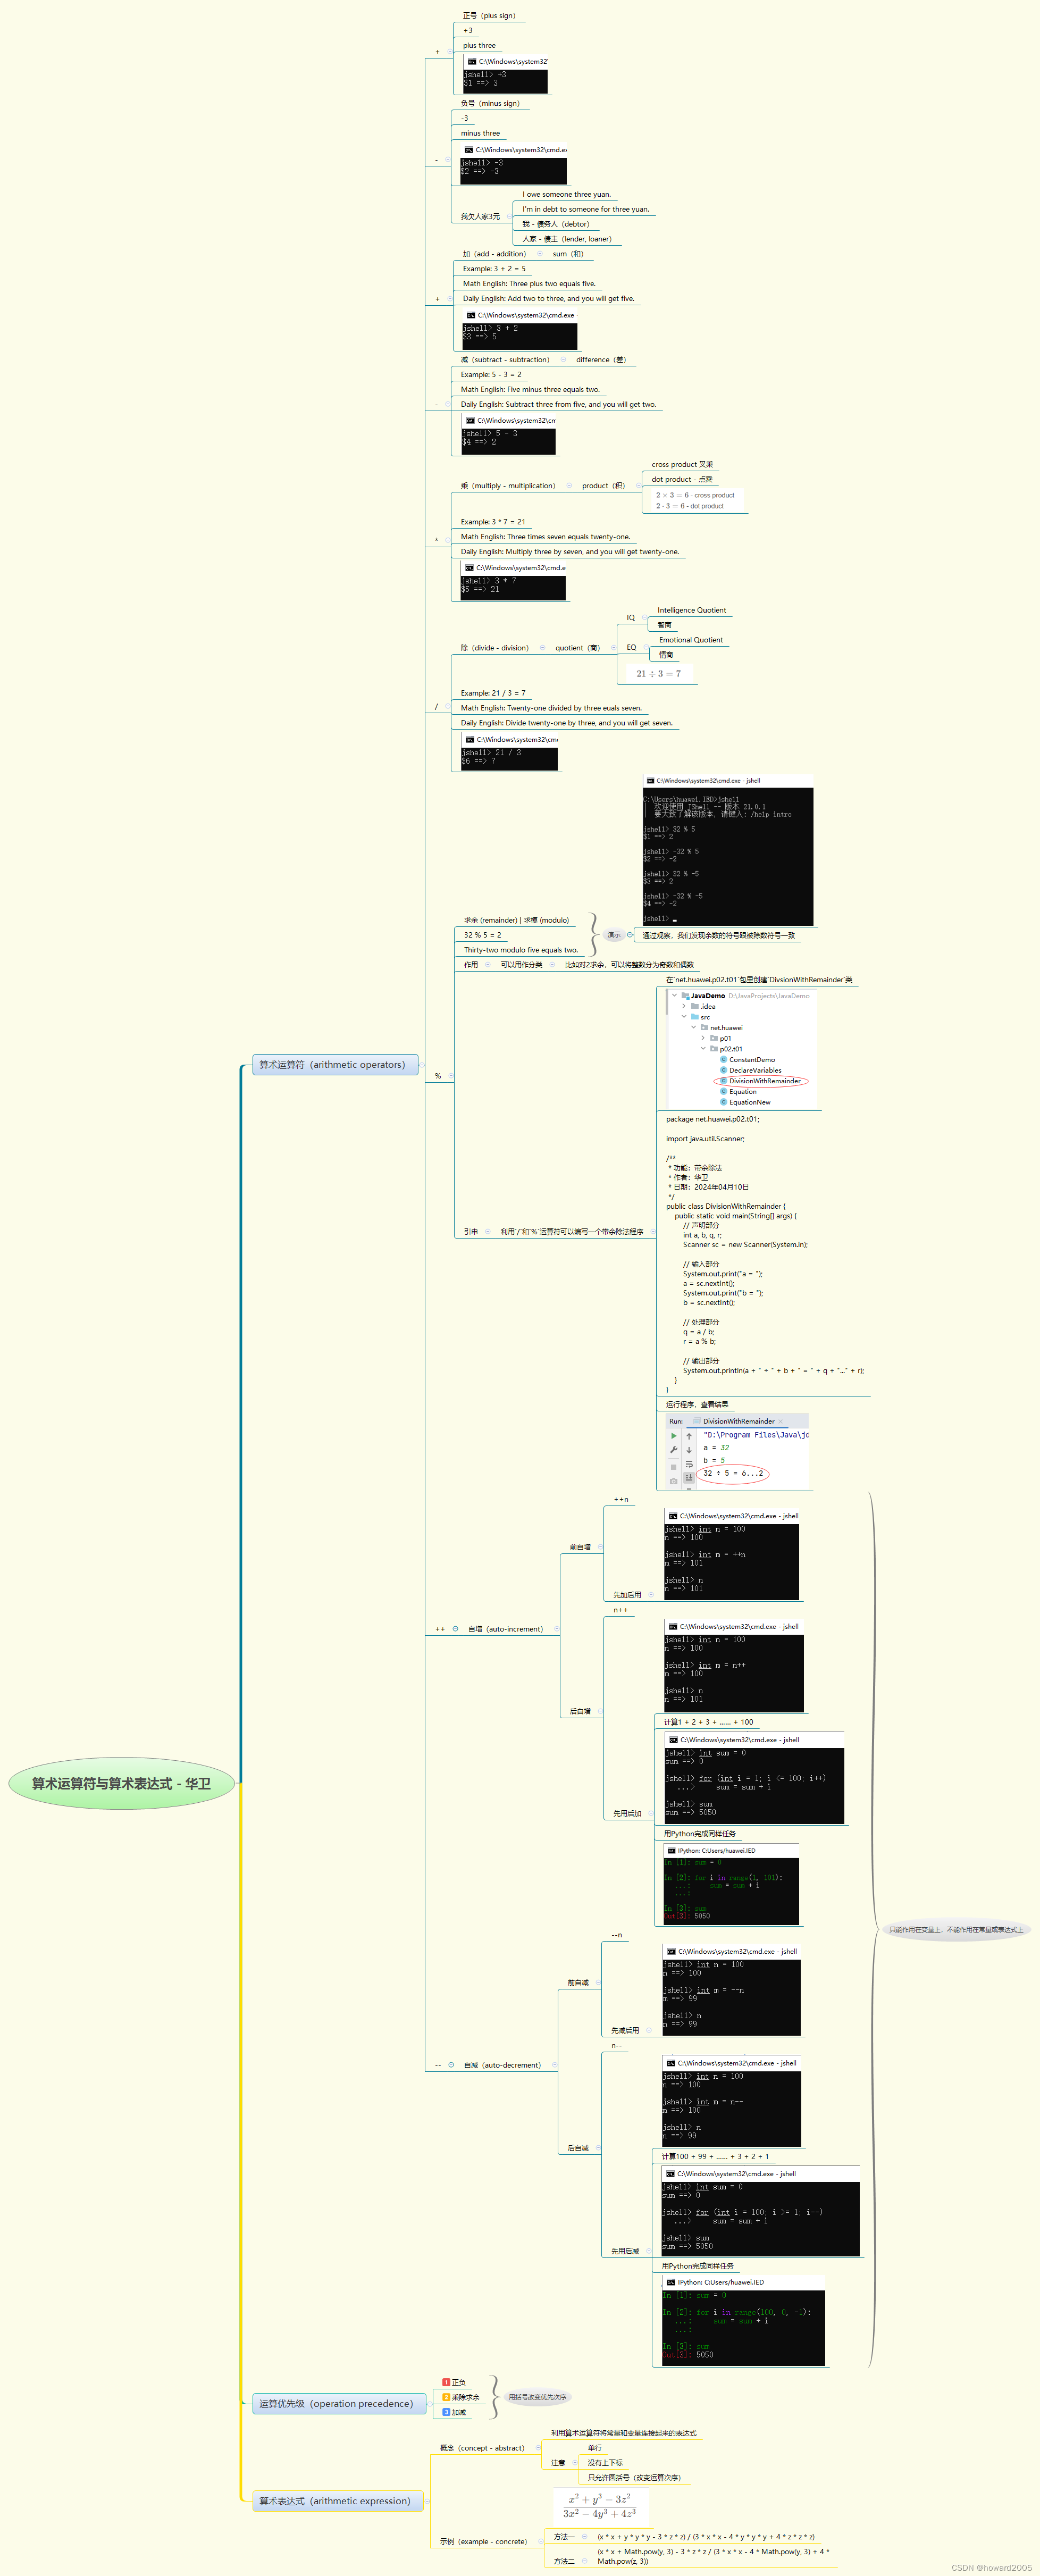Collapse the 算术运算符 (arithmetic operators) branch

point(422,1065)
